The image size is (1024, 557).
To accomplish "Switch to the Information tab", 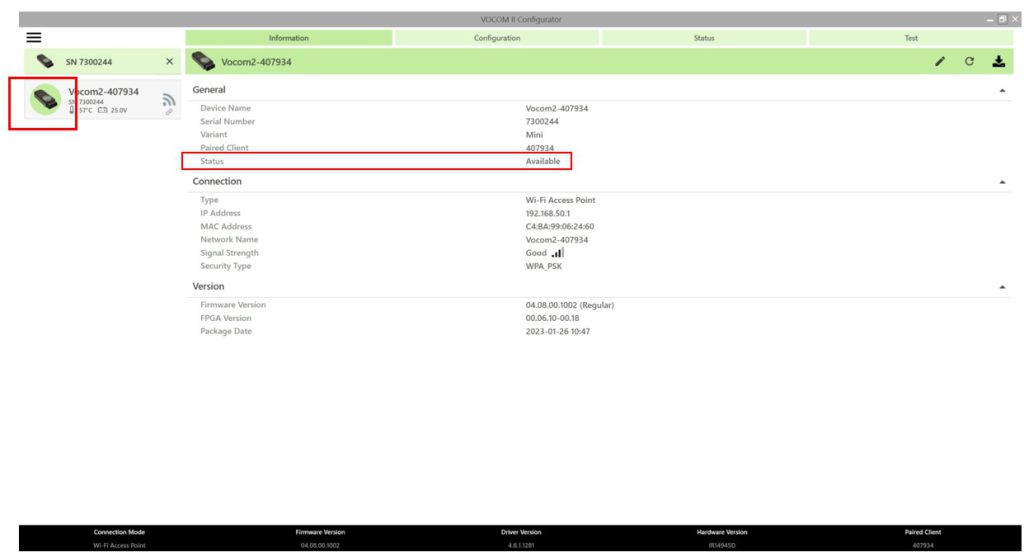I will click(x=289, y=38).
